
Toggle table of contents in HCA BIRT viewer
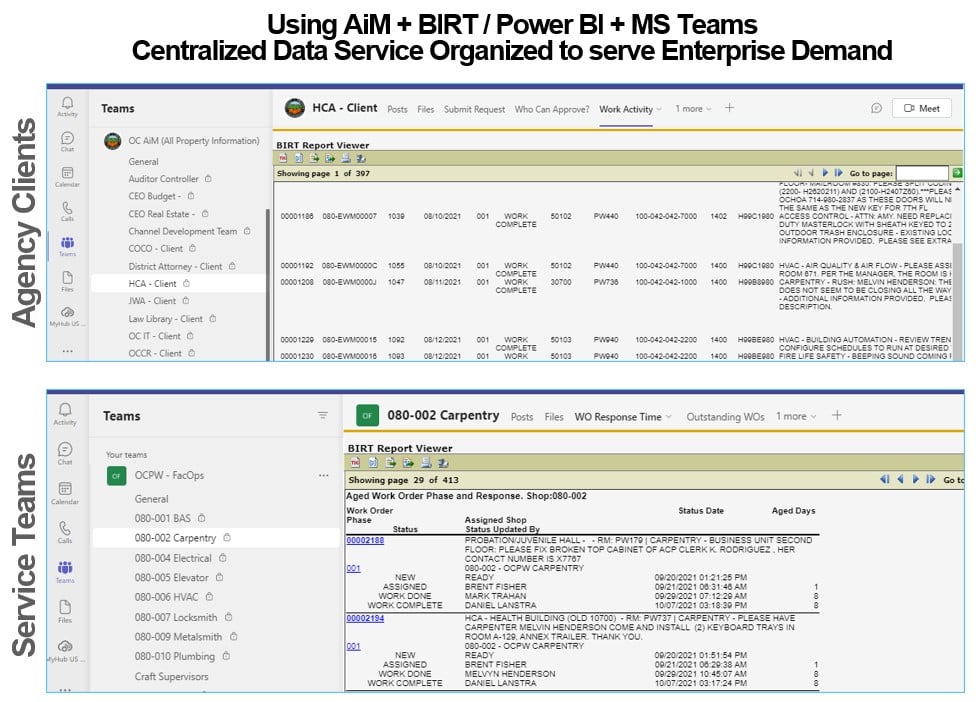point(284,158)
